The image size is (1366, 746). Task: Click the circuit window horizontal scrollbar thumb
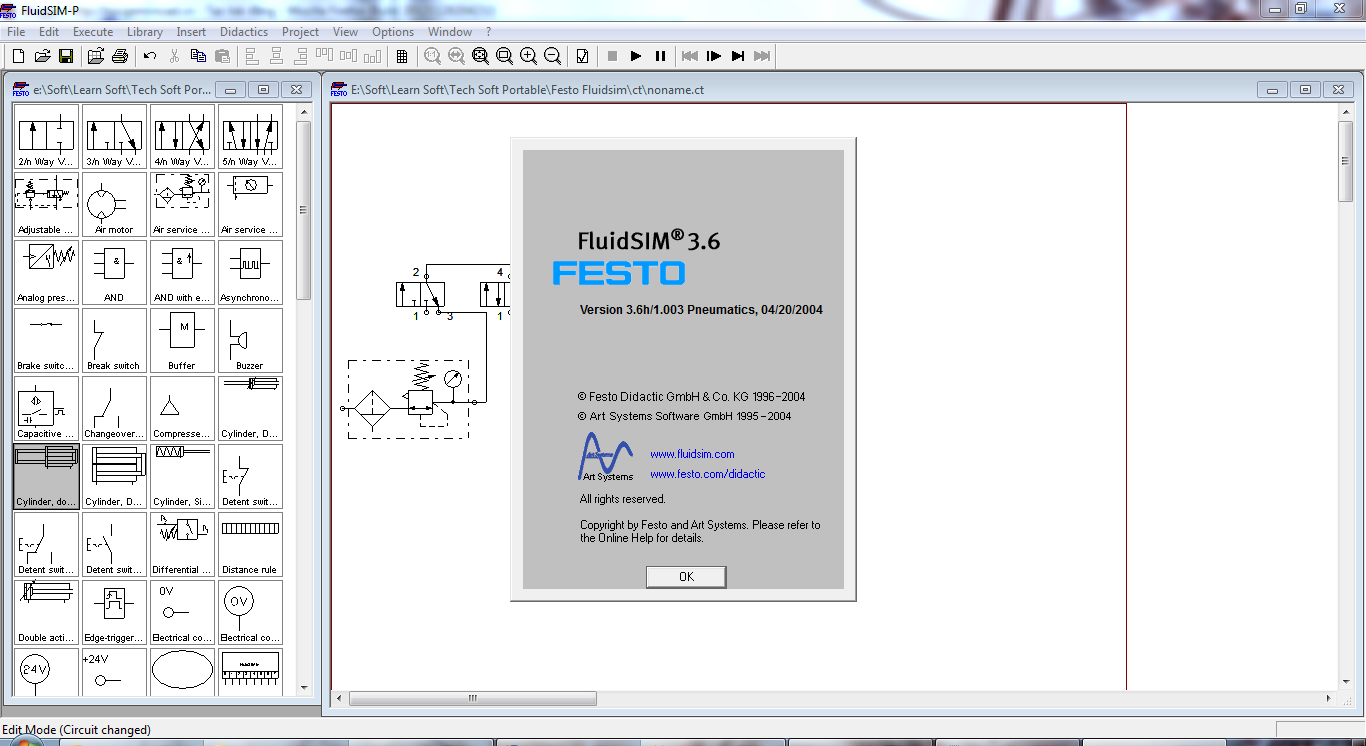(x=473, y=698)
